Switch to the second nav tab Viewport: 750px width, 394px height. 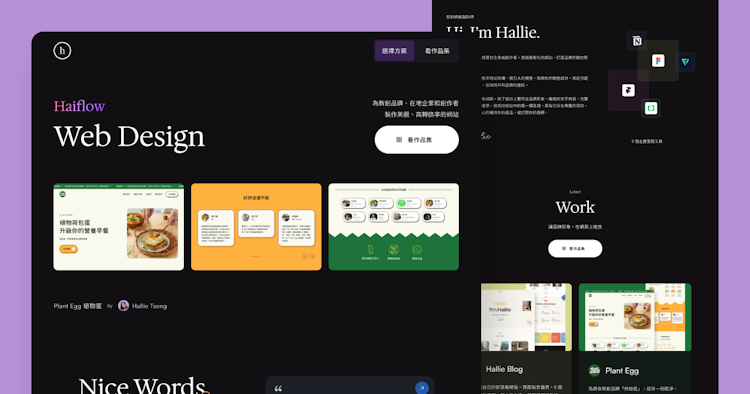tap(437, 51)
